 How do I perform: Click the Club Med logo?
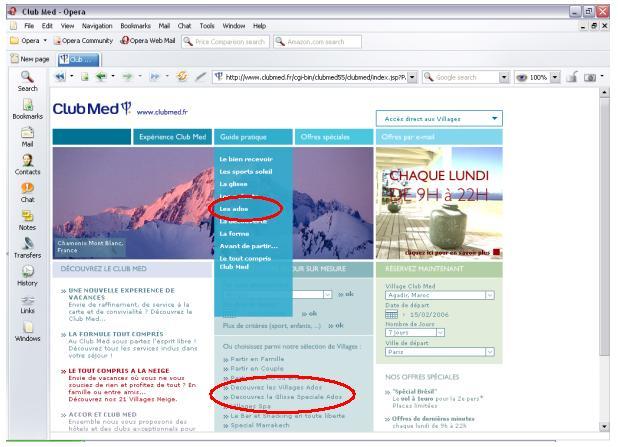click(92, 109)
